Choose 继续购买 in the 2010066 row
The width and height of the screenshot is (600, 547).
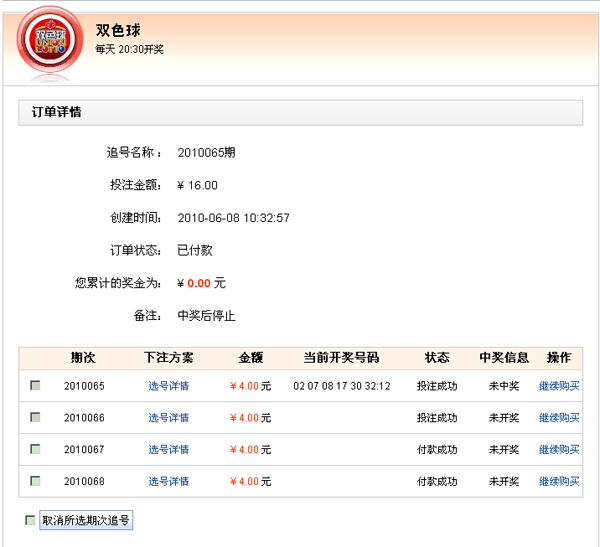(559, 418)
